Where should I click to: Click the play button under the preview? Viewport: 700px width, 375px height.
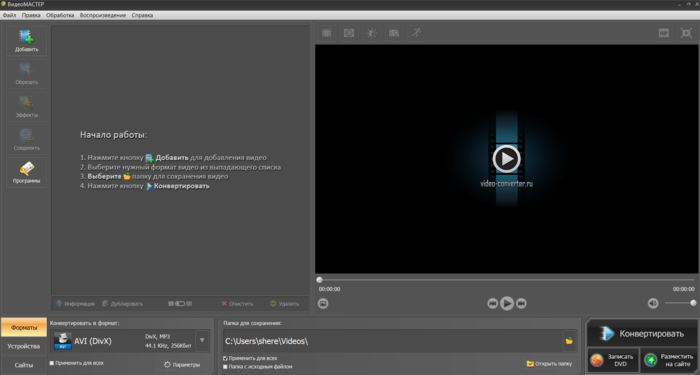(x=507, y=304)
